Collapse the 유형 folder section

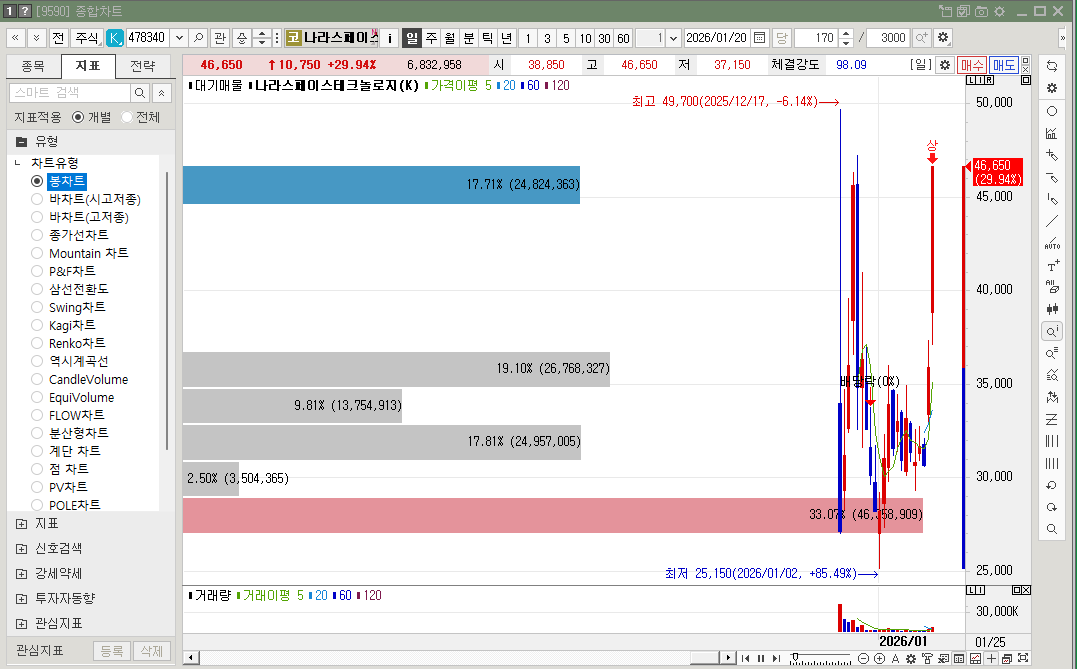click(21, 141)
